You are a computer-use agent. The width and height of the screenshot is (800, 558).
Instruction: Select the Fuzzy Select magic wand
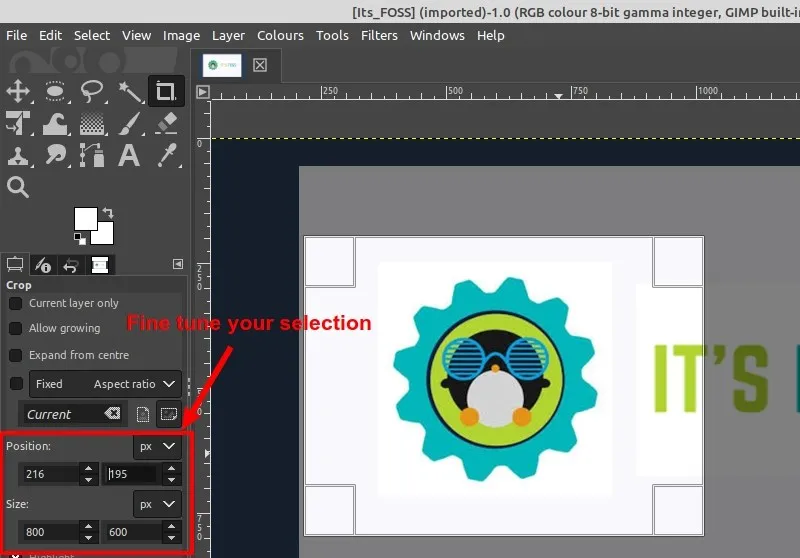pos(129,92)
